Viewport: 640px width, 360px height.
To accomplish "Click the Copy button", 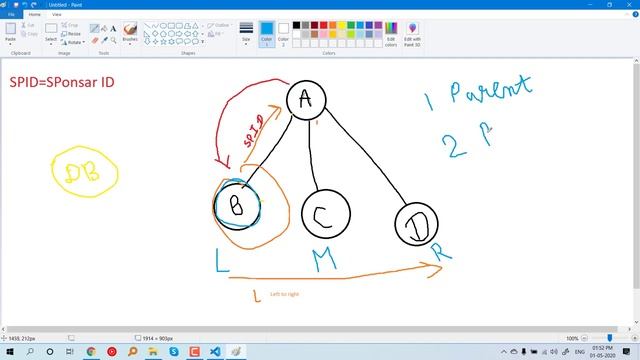I will click(29, 34).
